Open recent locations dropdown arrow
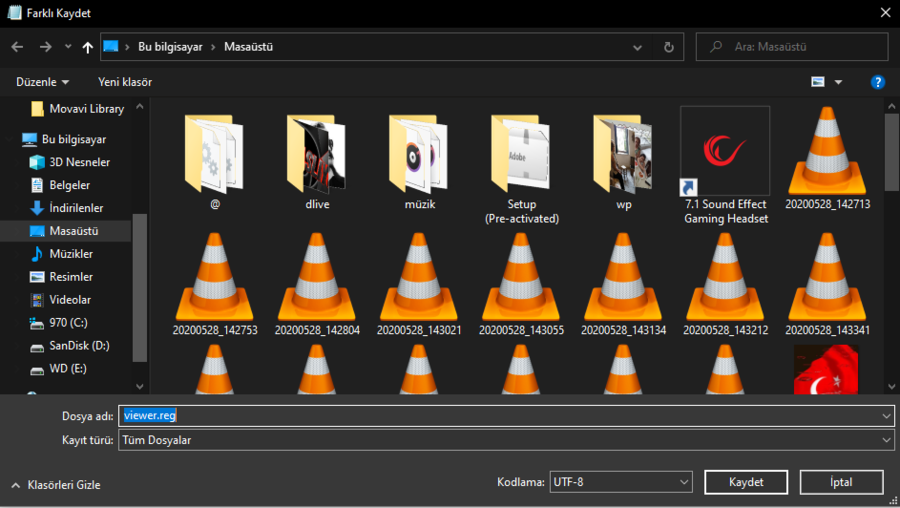900x508 pixels. pyautogui.click(x=68, y=47)
